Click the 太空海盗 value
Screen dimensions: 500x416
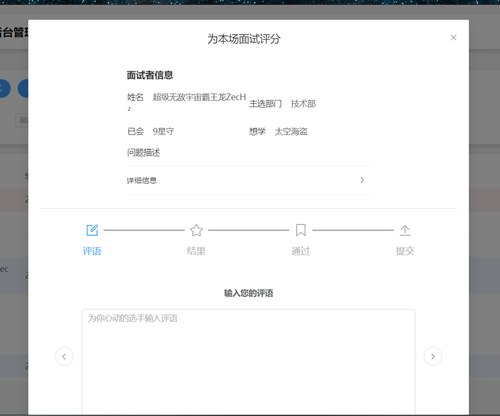[x=291, y=132]
